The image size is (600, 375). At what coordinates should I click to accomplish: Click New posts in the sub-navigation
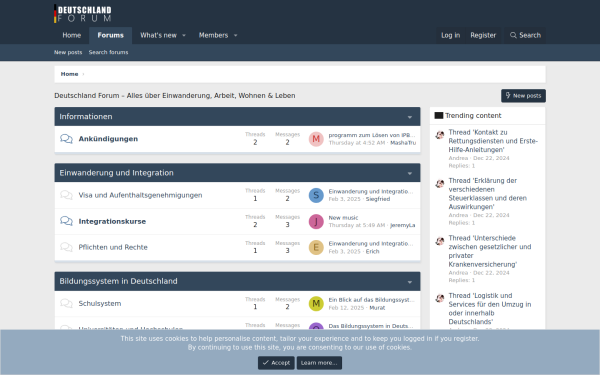tap(68, 52)
